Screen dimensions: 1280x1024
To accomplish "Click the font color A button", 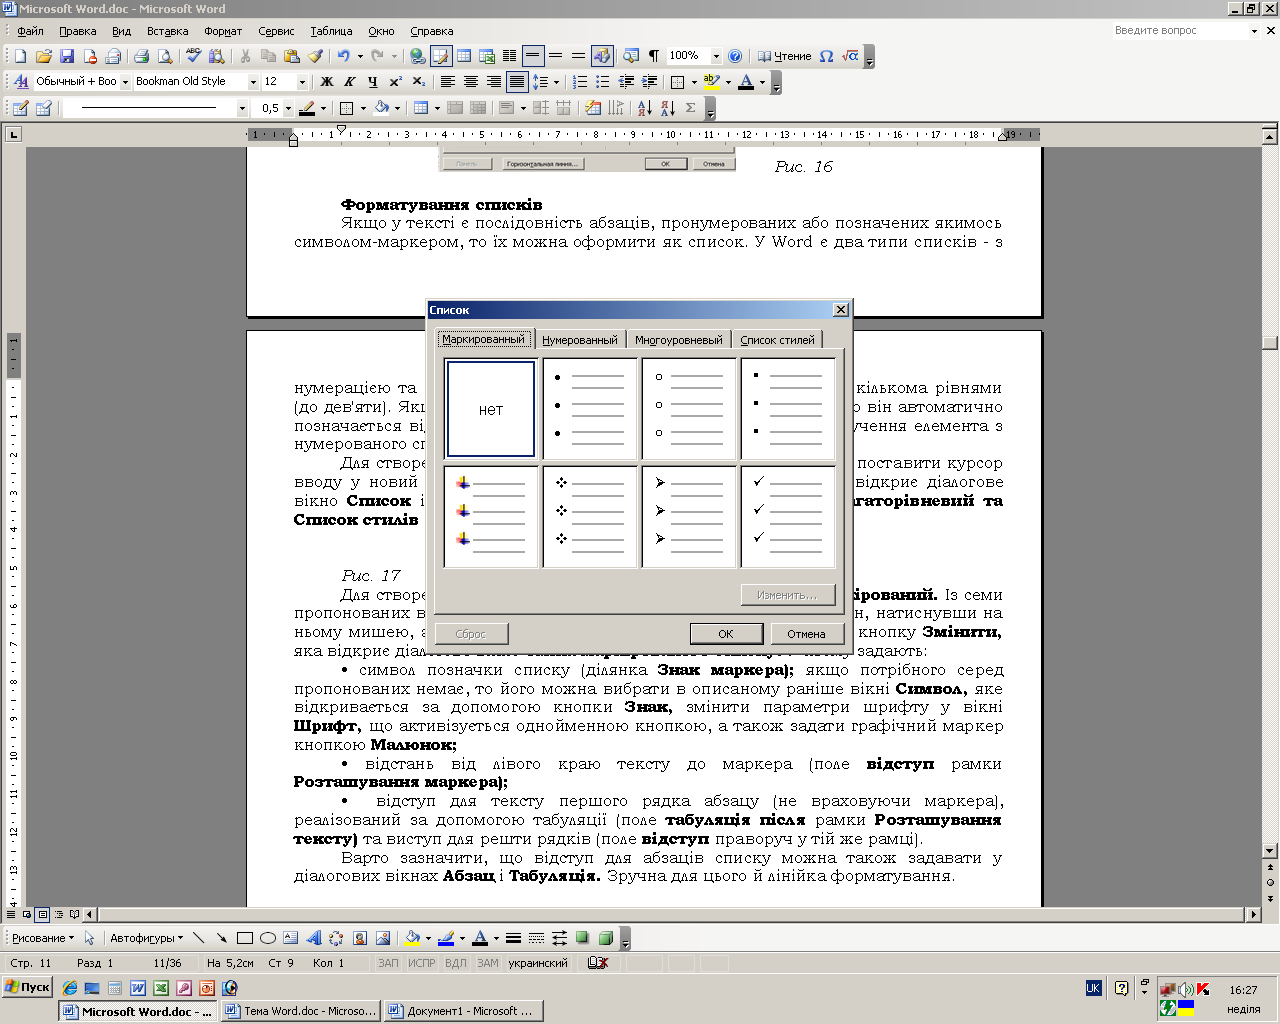I will pos(745,82).
